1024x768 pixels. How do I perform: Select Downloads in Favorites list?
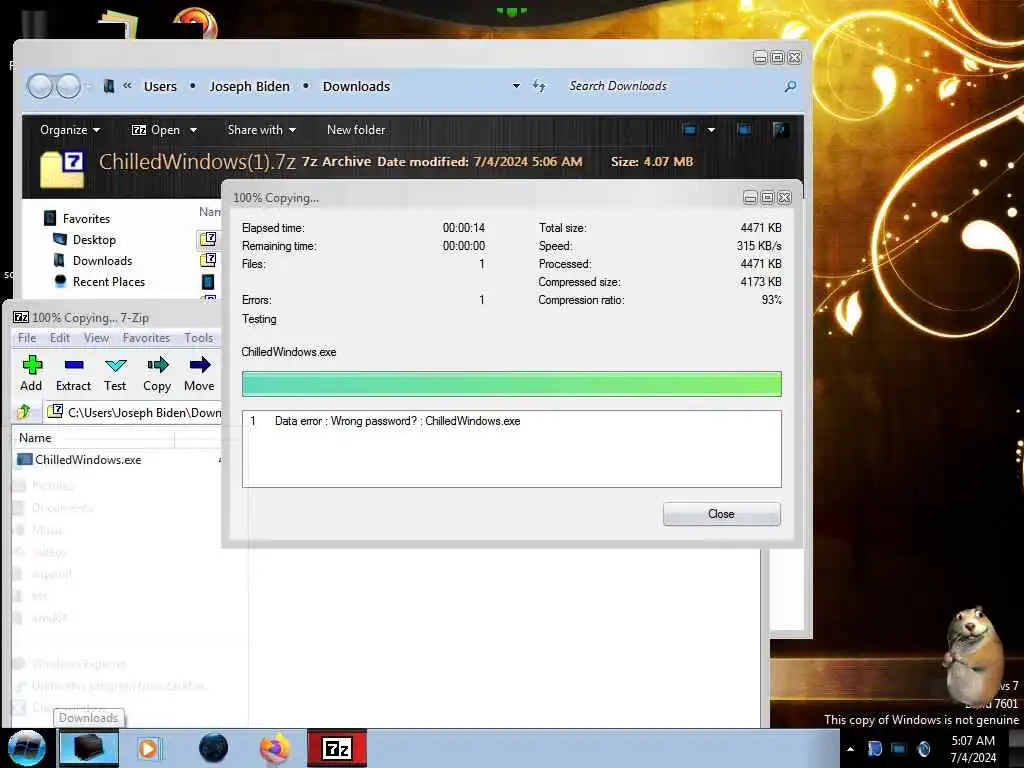[x=103, y=261]
